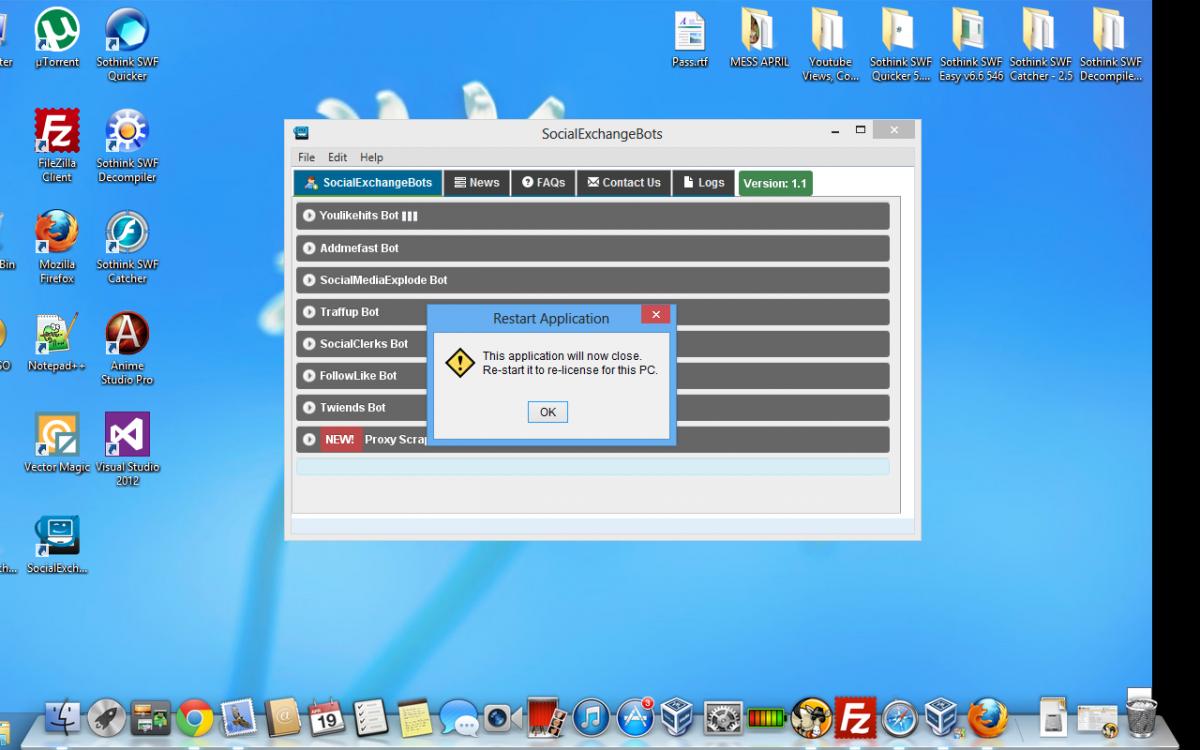
Task: Open Safari compass icon in dock
Action: pos(899,718)
